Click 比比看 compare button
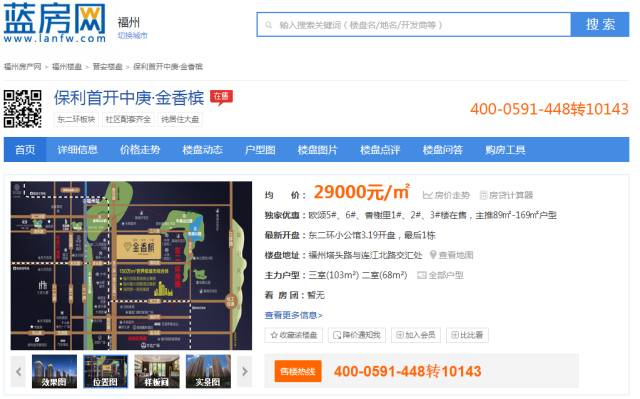The height and width of the screenshot is (399, 640). point(467,335)
